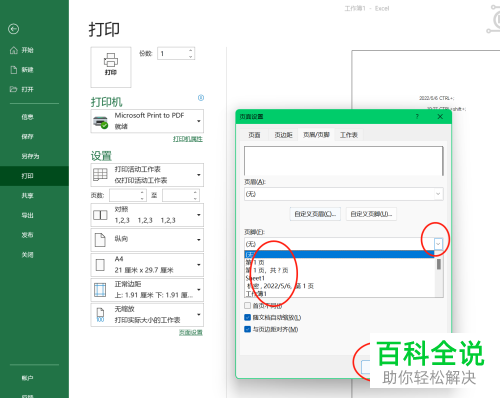This screenshot has height=398, width=500.
Task: Increase copies with the up arrow
Action: pos(191,50)
